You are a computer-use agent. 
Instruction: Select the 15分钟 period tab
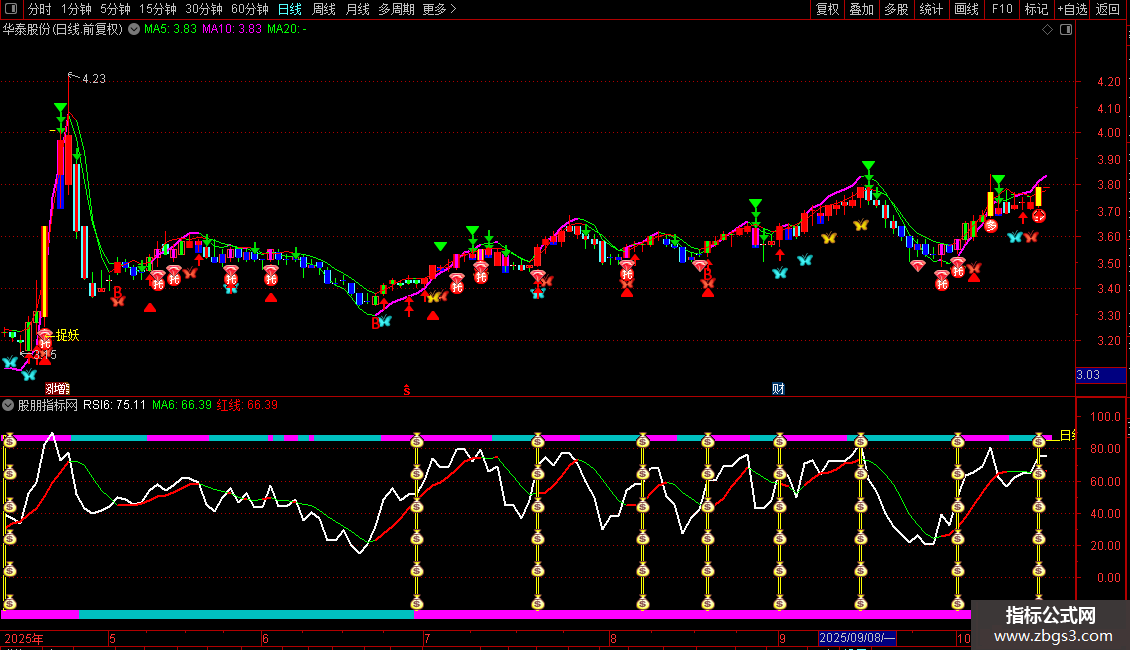(157, 9)
